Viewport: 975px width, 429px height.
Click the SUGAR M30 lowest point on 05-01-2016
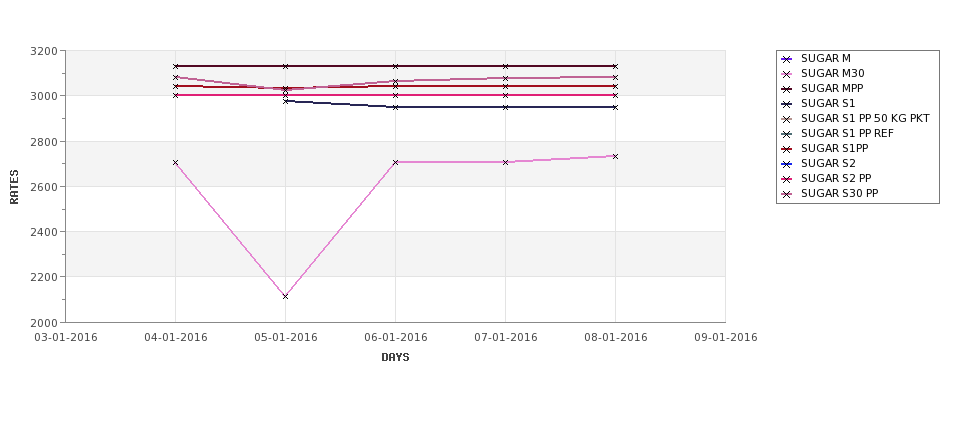click(x=285, y=297)
